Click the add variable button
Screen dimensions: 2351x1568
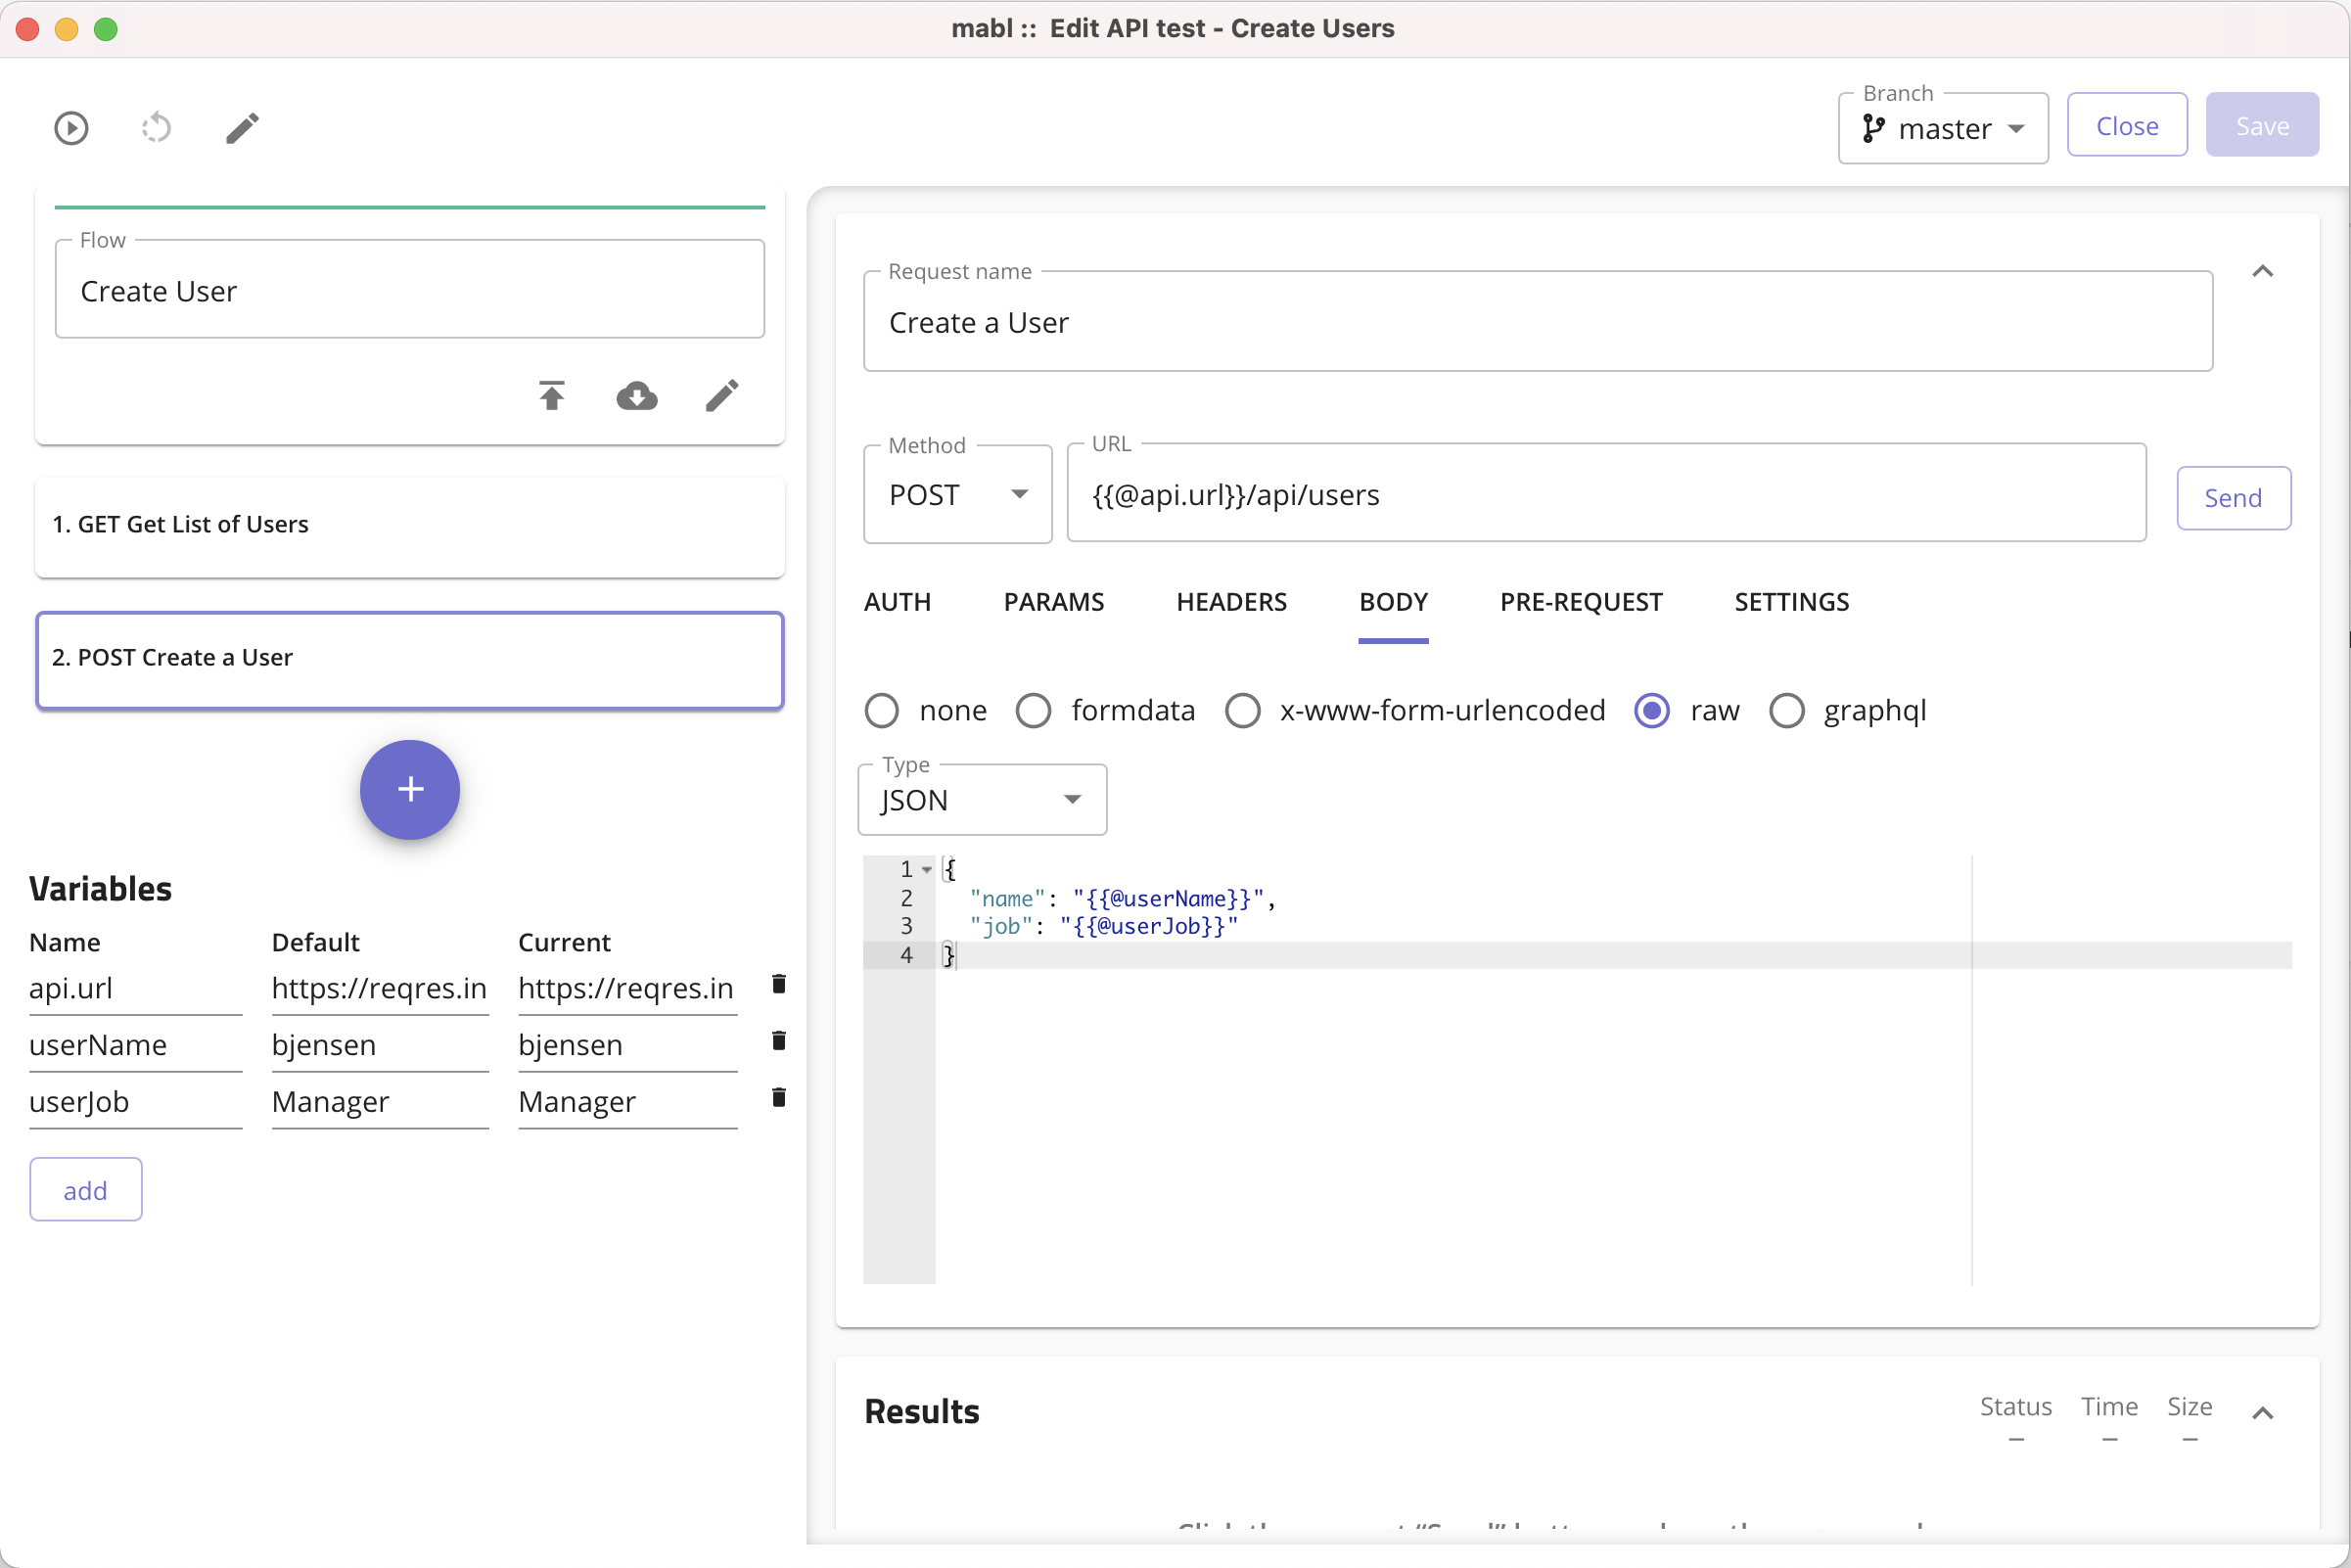click(85, 1190)
